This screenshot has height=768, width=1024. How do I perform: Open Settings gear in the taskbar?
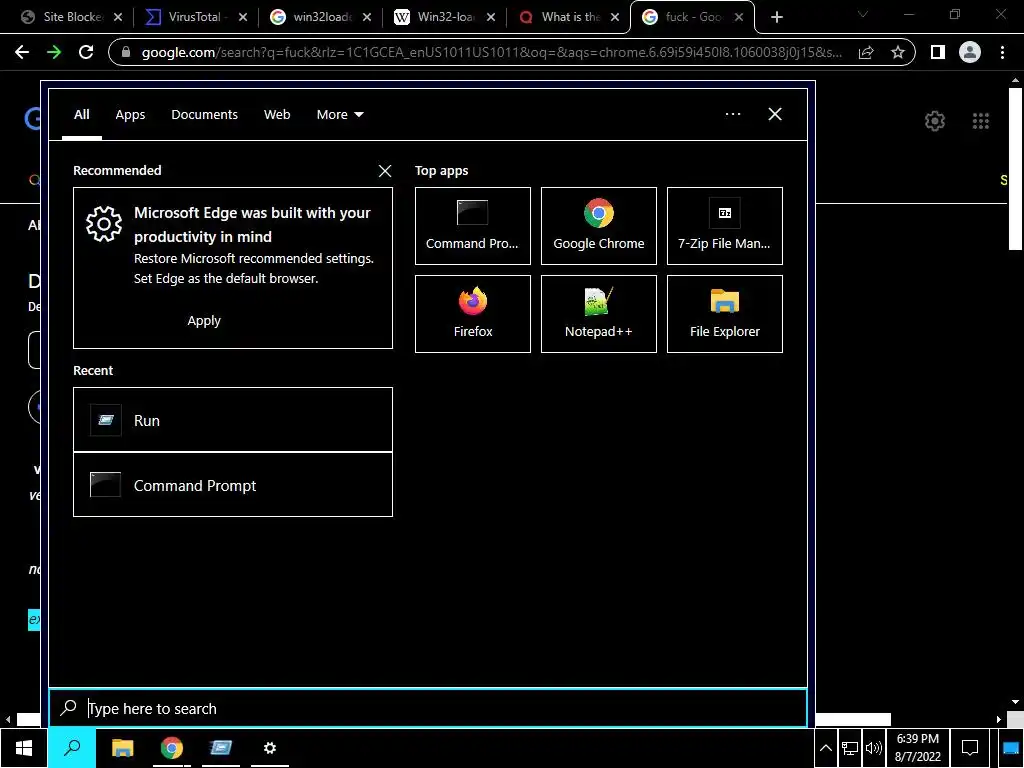pos(270,748)
